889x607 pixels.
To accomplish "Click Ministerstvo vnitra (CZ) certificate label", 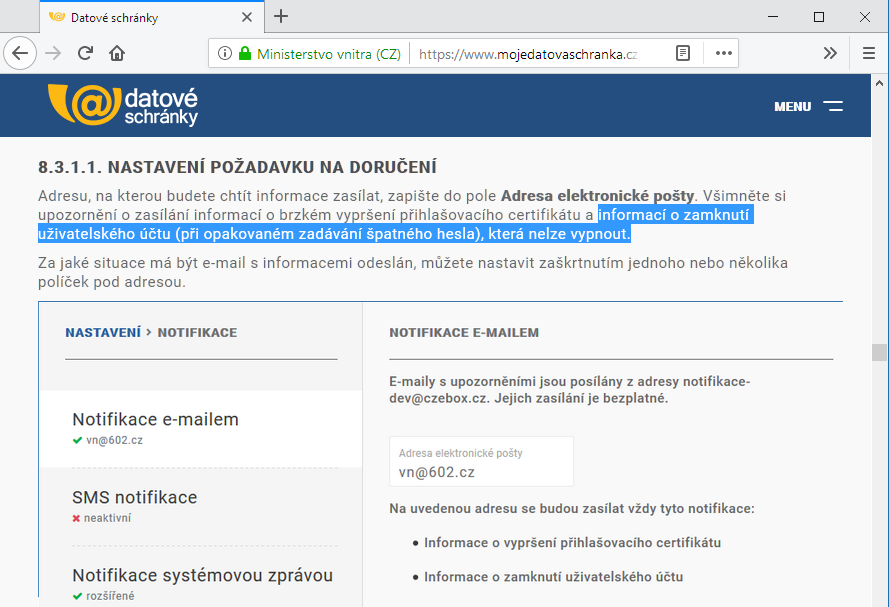I will tap(329, 54).
